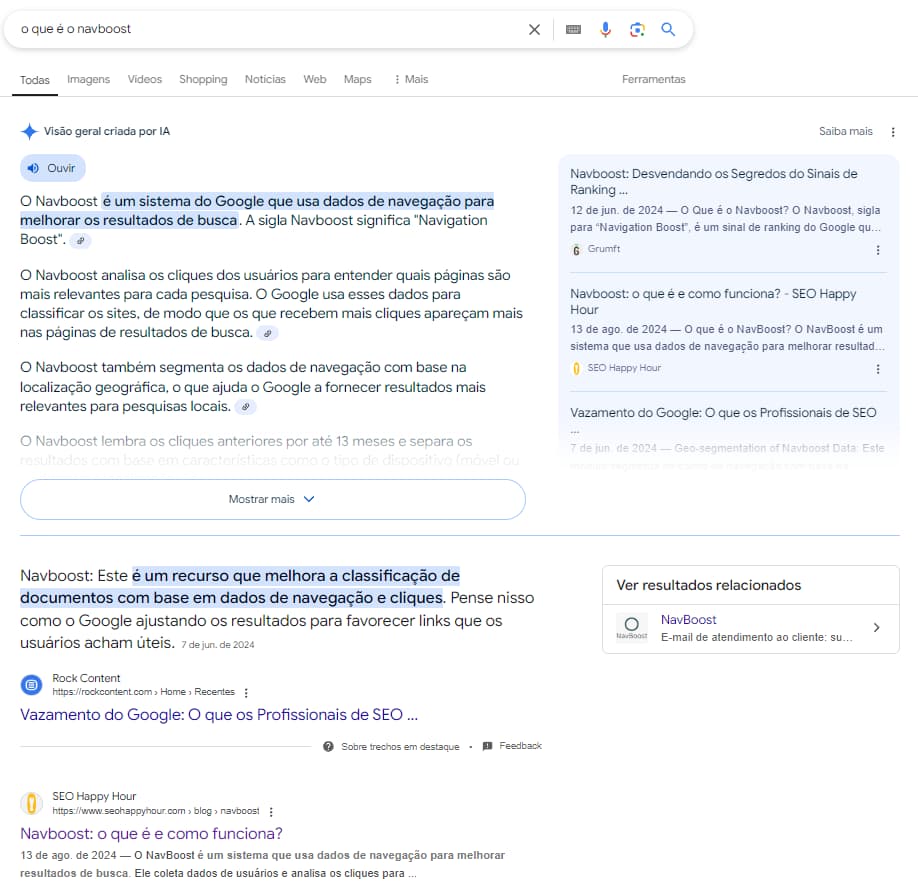Open the NavBoost related result link
Screen dimensions: 918x895
pos(688,620)
